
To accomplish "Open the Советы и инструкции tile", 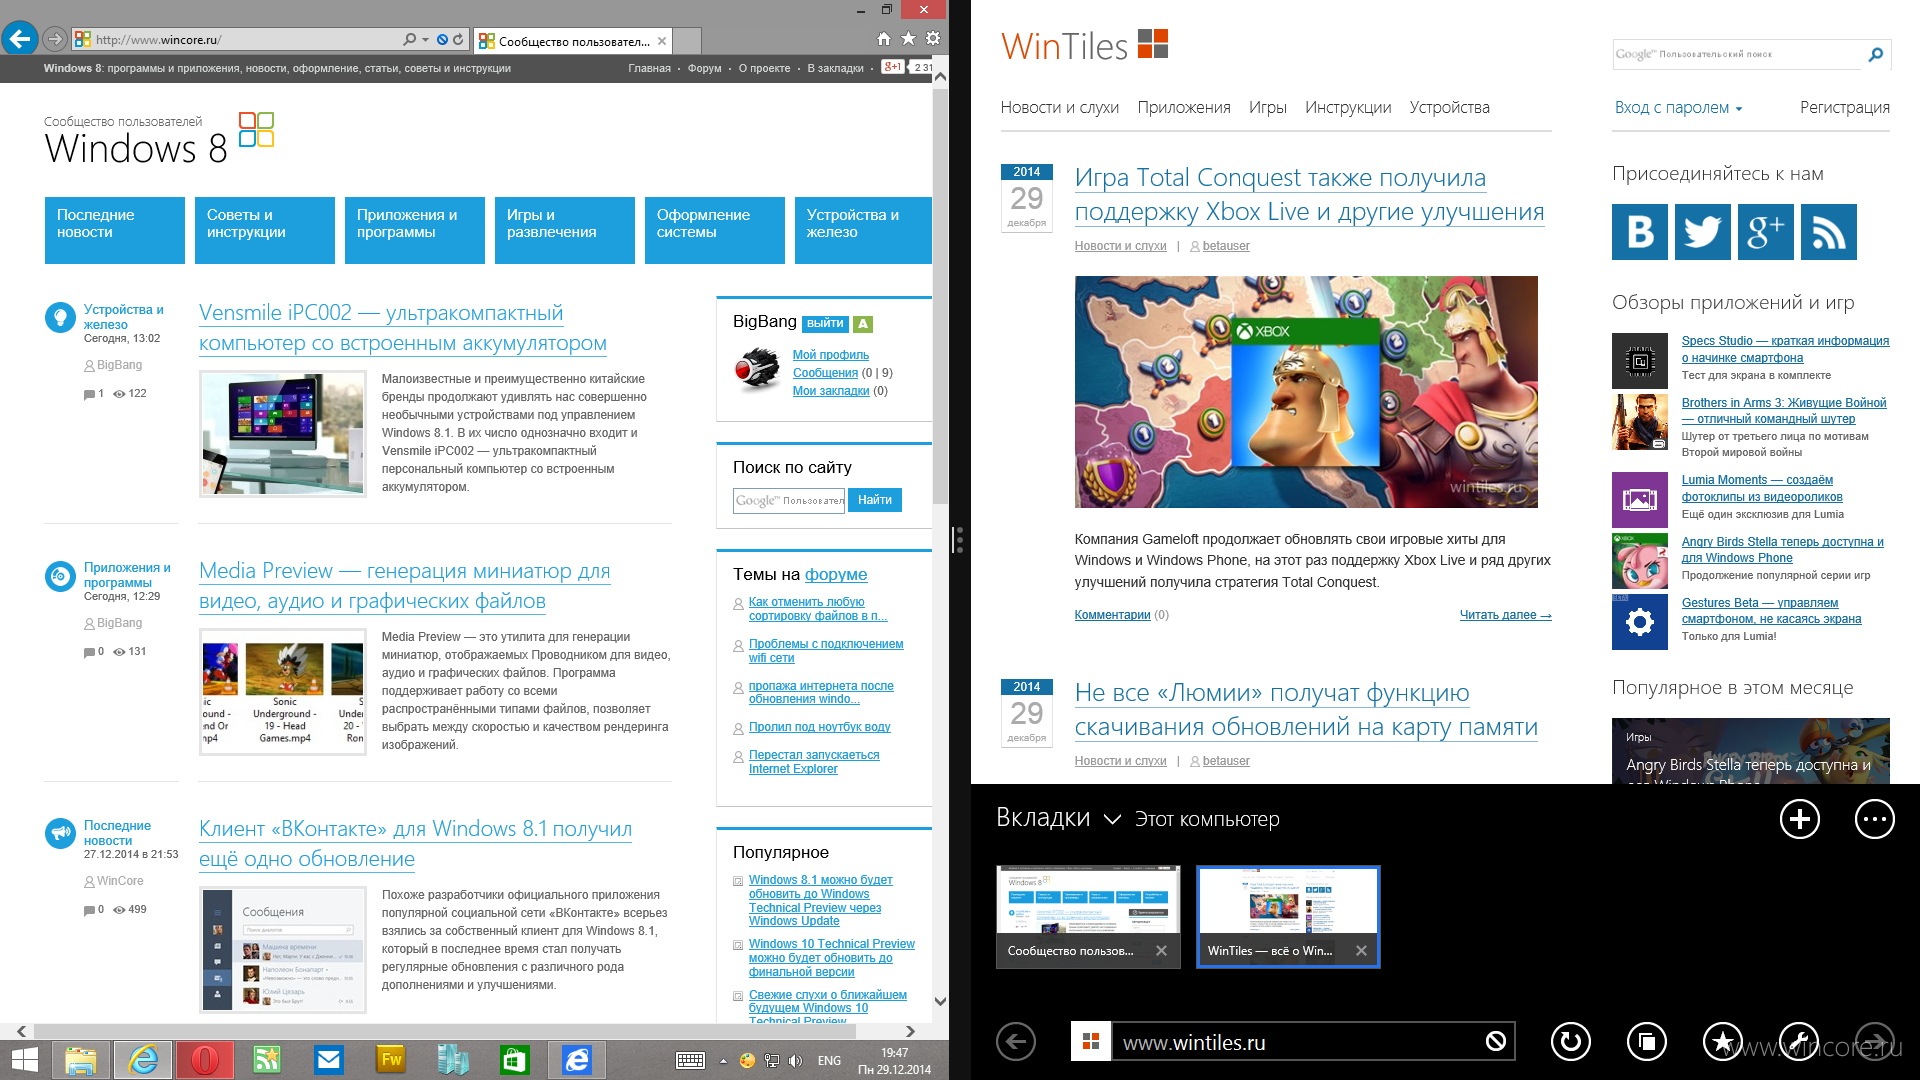I will pyautogui.click(x=265, y=230).
